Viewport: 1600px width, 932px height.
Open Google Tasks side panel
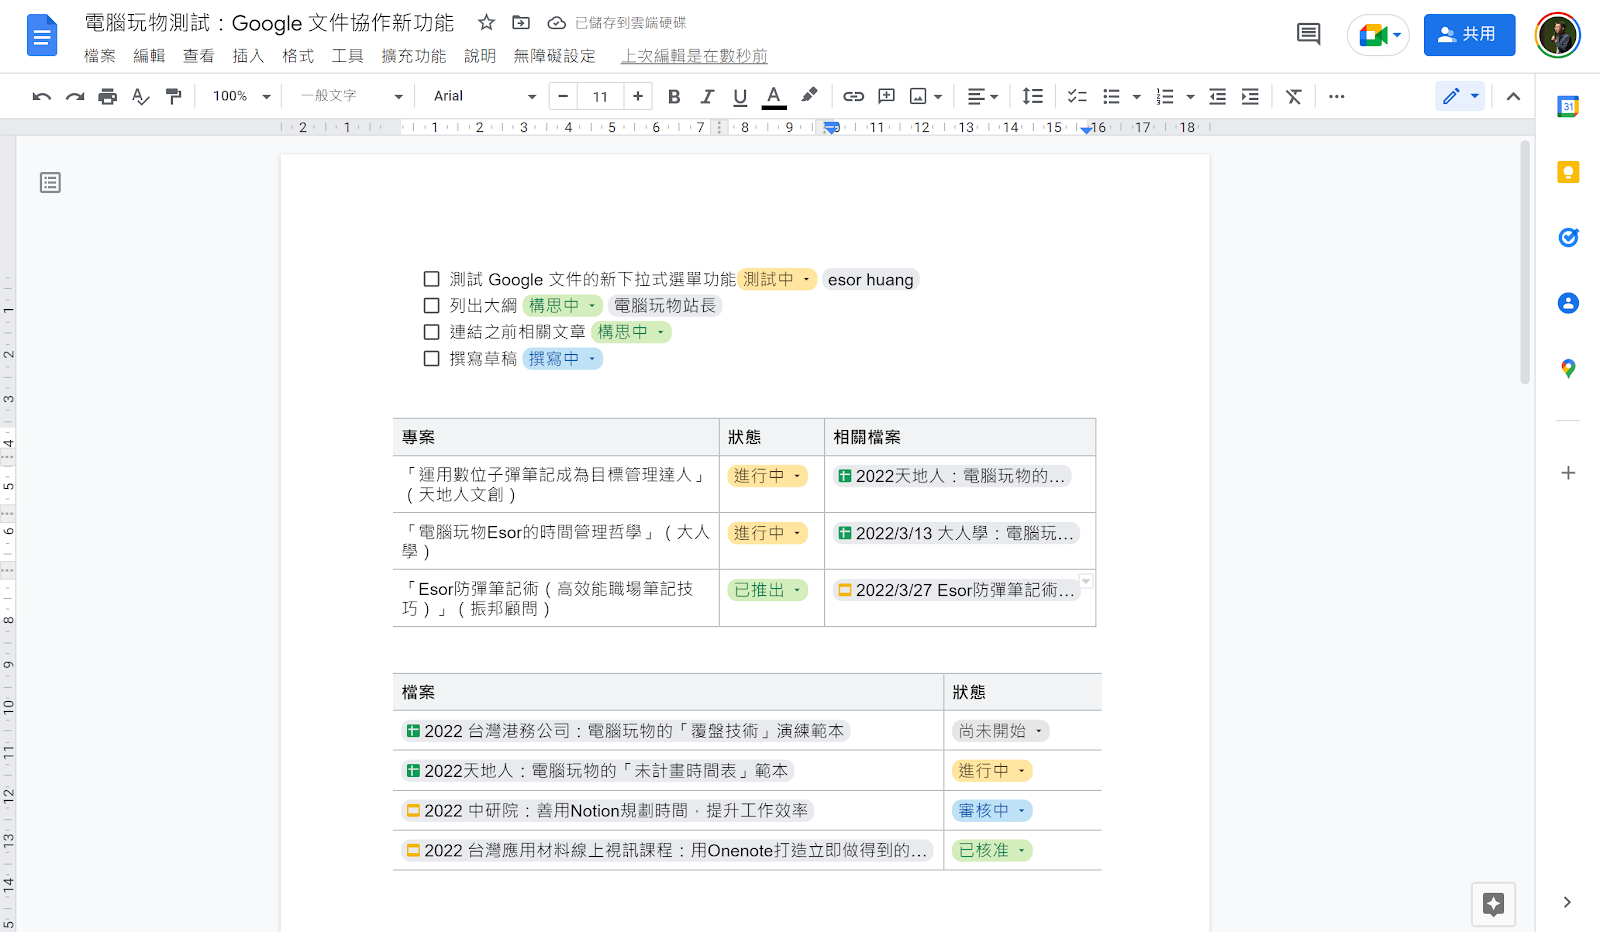coord(1568,237)
